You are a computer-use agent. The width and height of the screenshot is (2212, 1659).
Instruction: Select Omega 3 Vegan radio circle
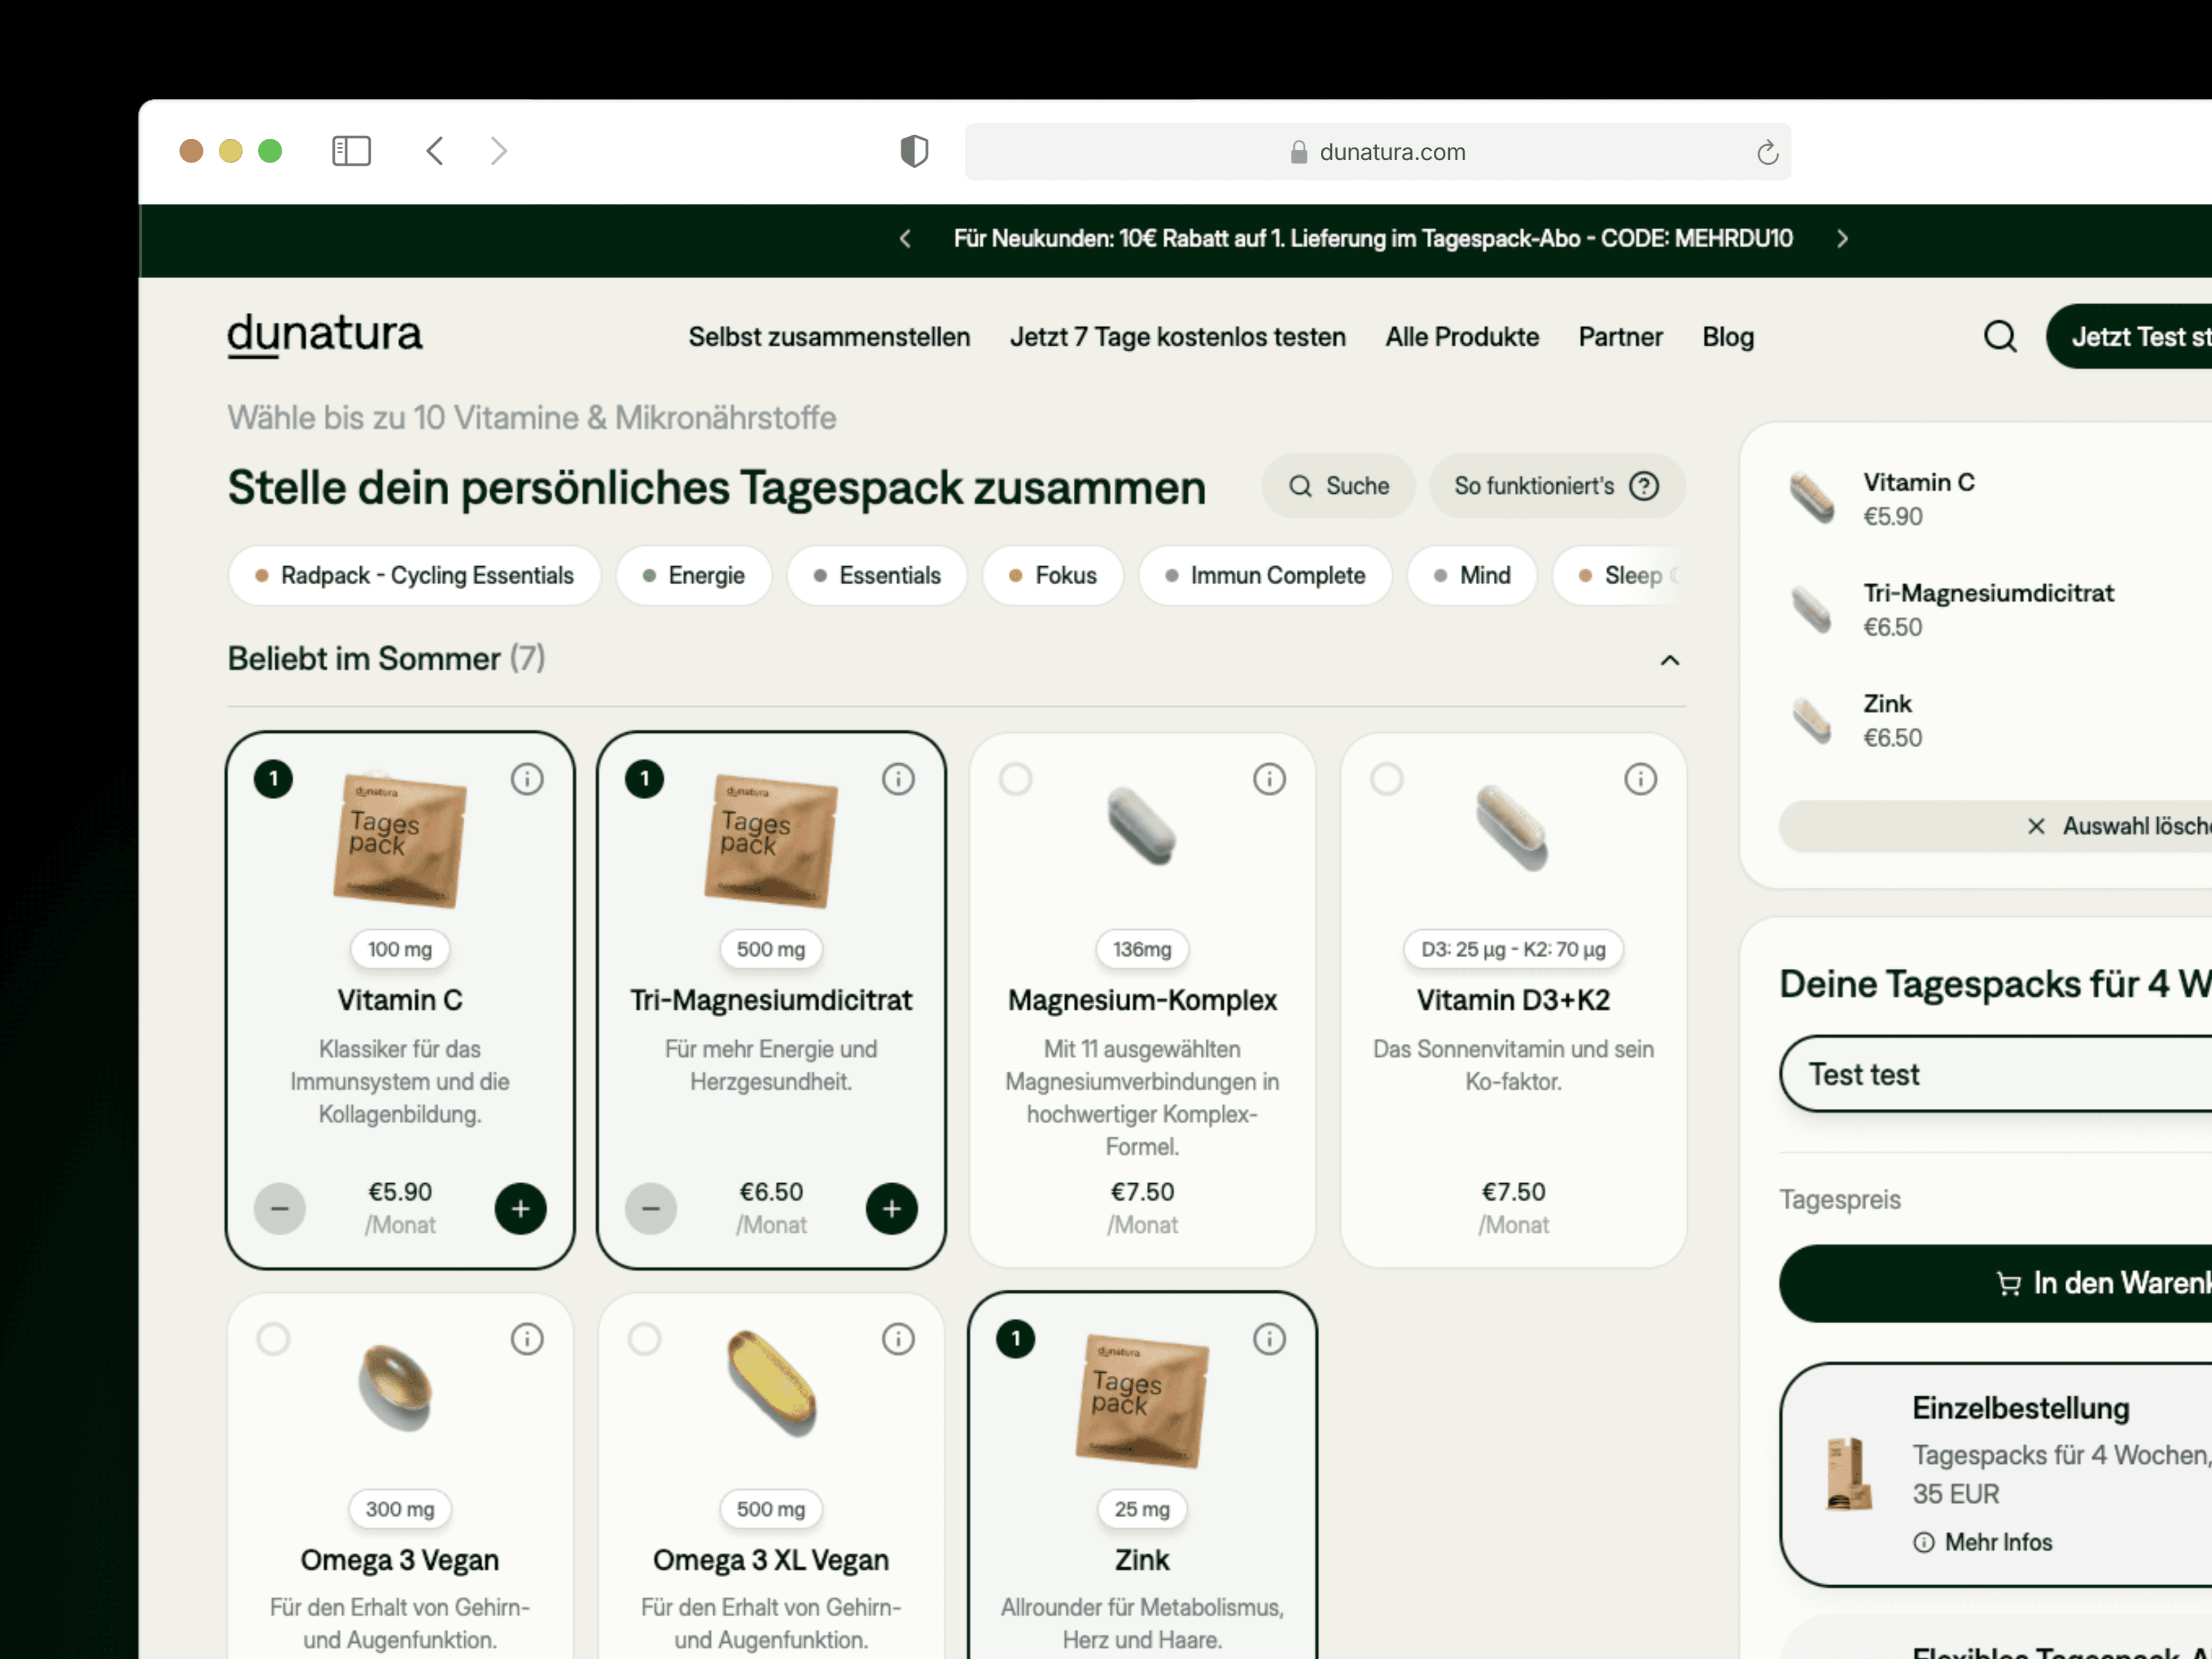[x=273, y=1339]
